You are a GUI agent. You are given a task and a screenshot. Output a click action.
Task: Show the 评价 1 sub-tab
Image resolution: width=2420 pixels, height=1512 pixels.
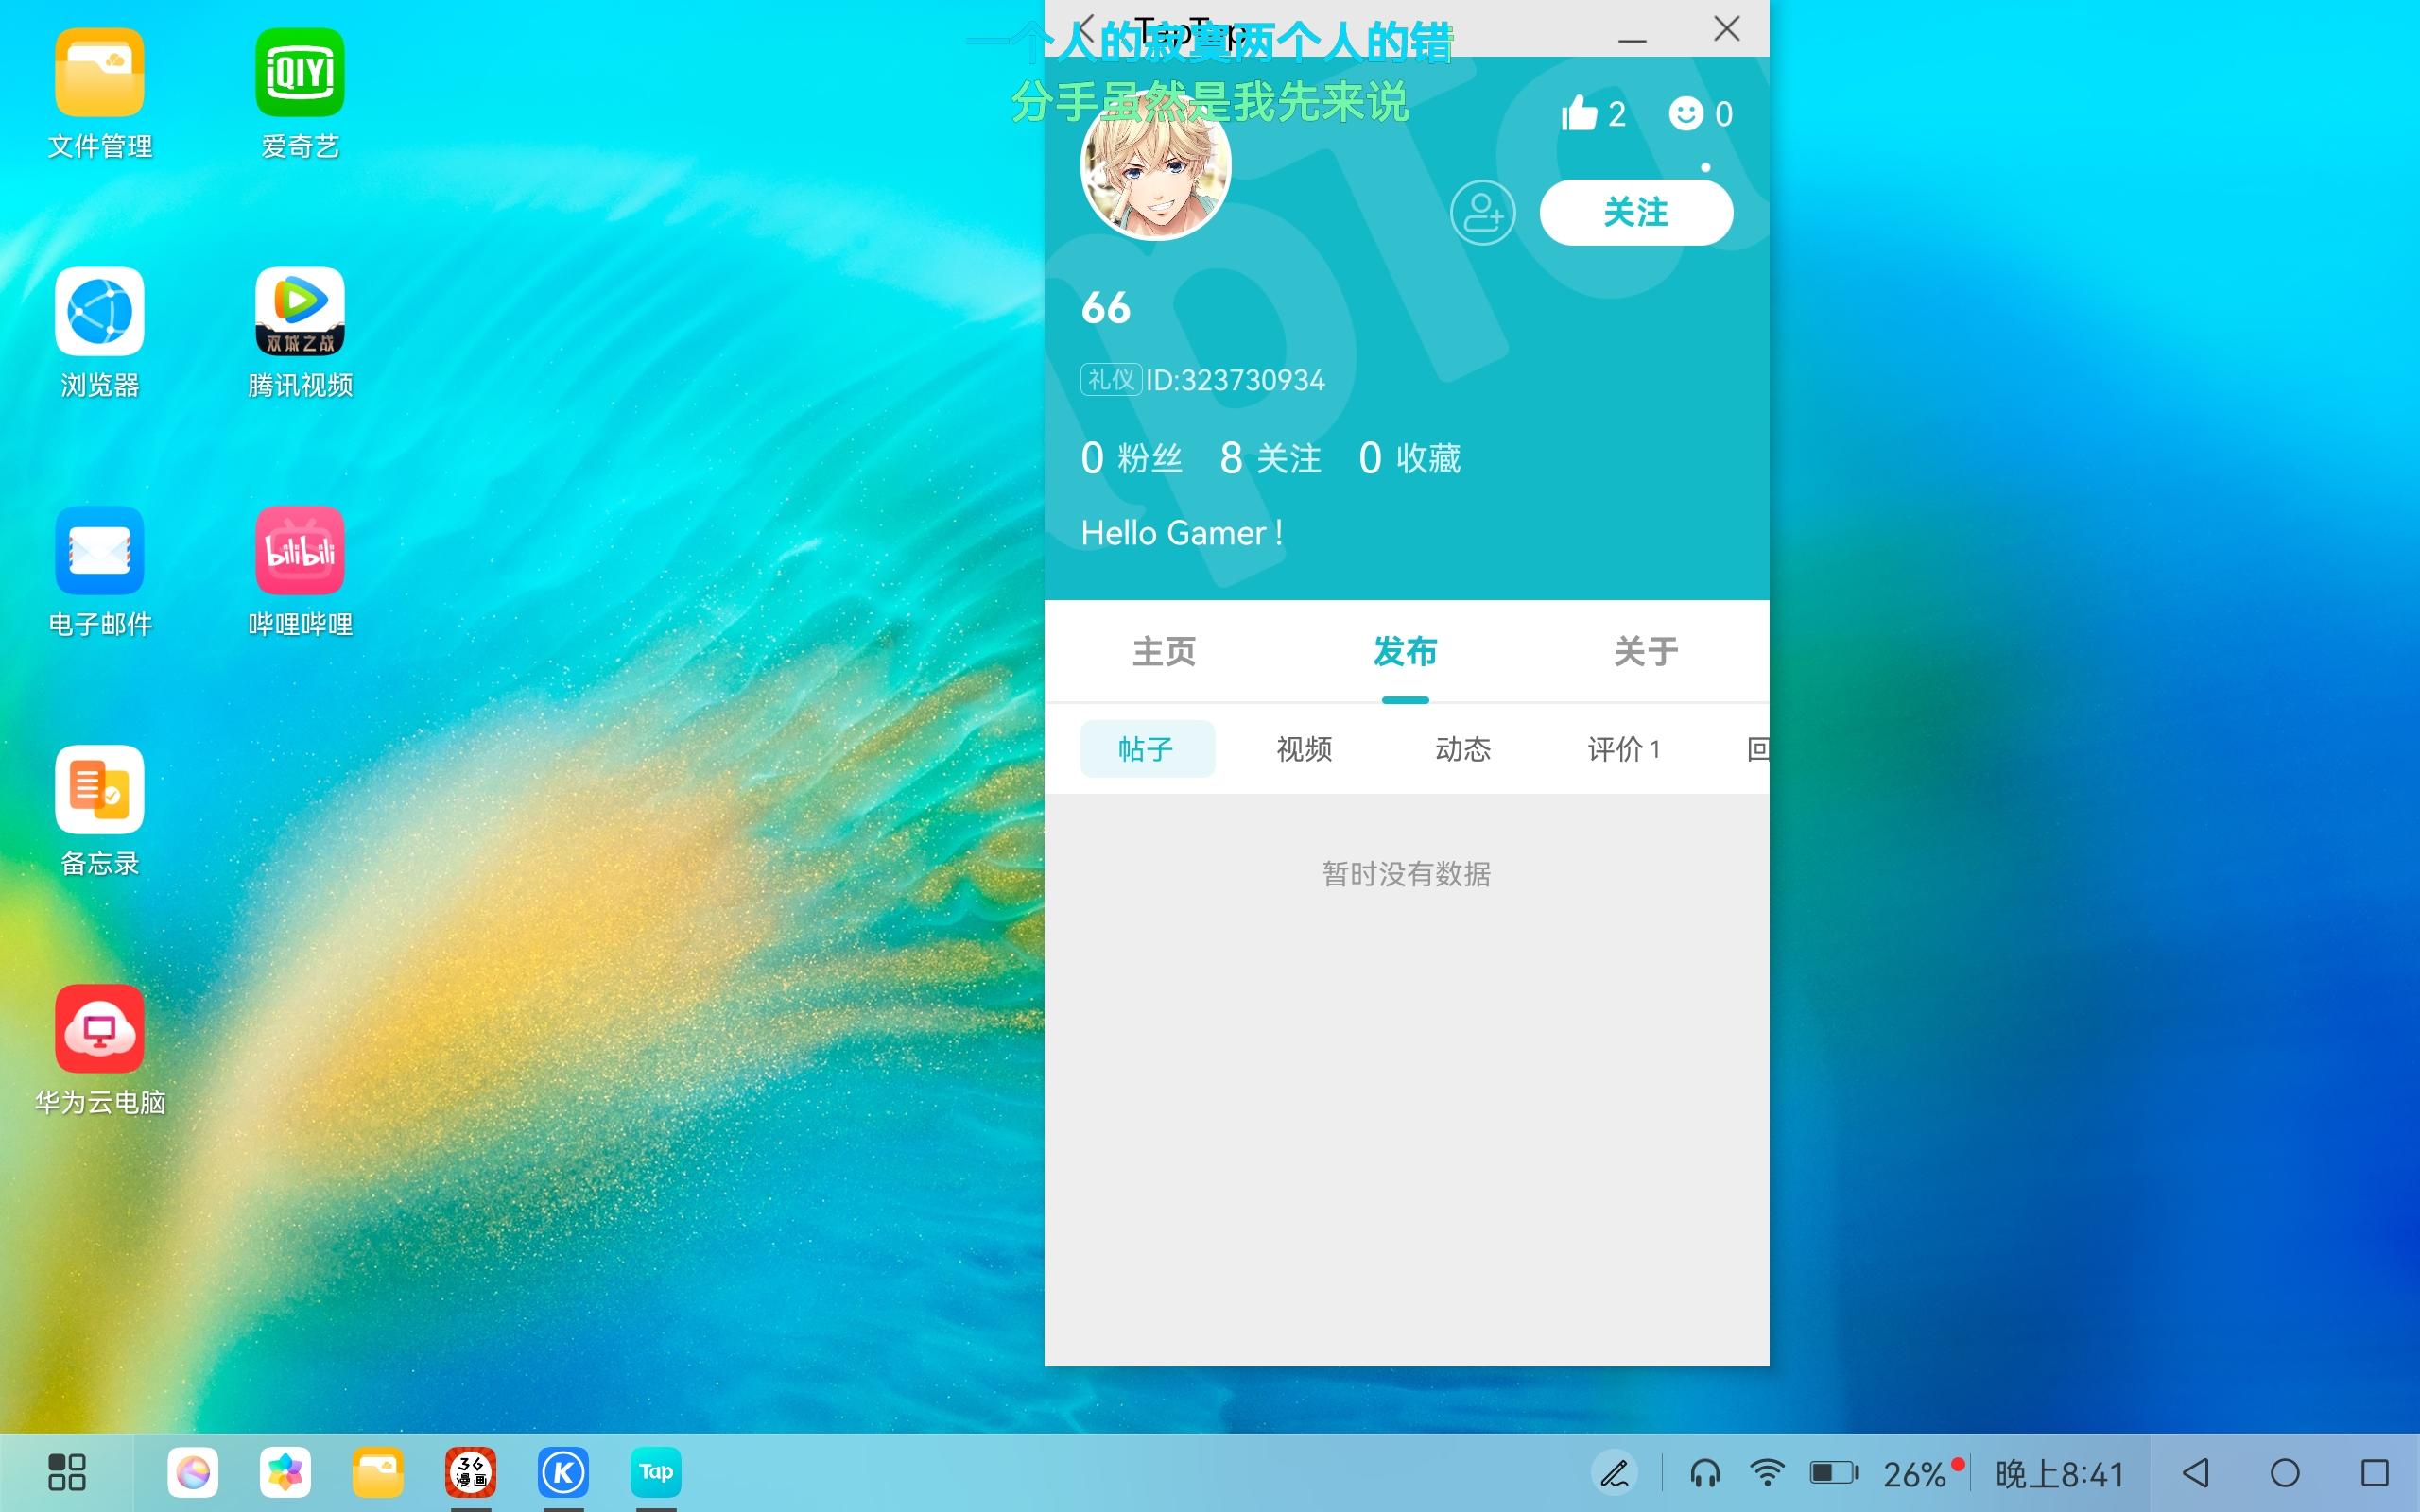coord(1624,748)
